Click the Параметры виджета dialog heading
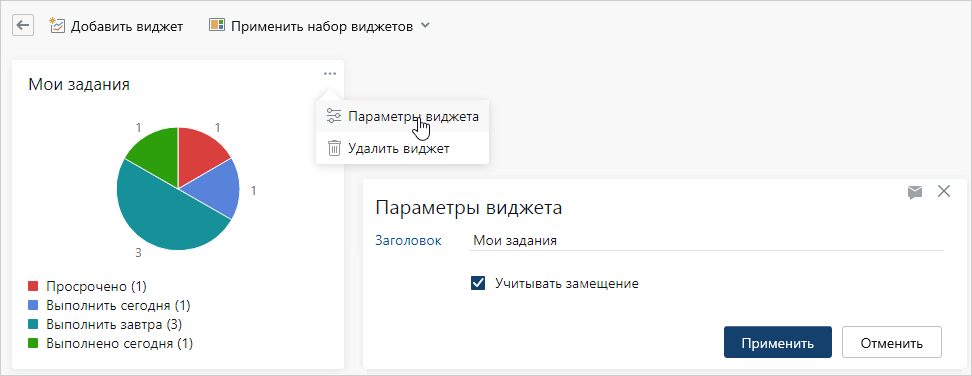The image size is (972, 376). tap(469, 208)
